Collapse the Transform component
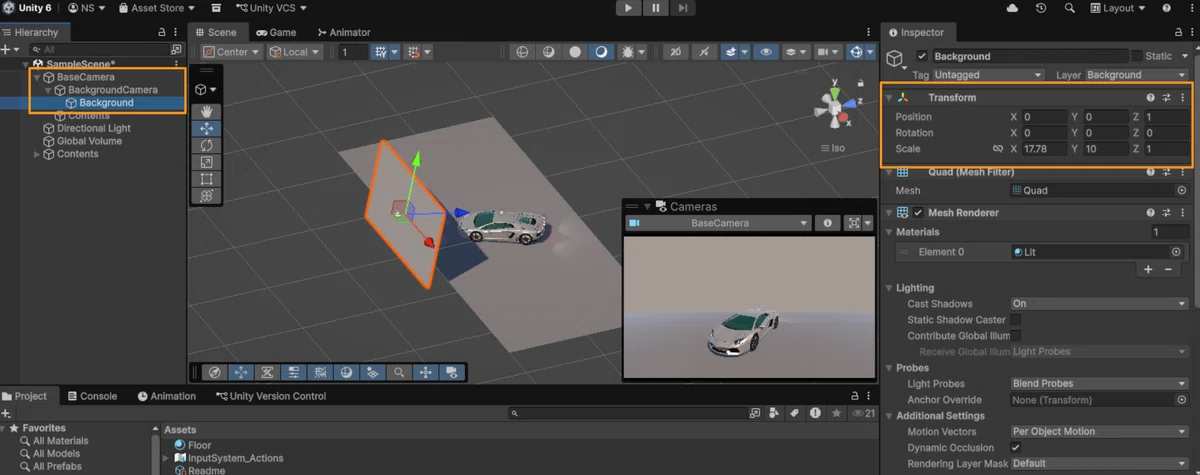 (889, 98)
